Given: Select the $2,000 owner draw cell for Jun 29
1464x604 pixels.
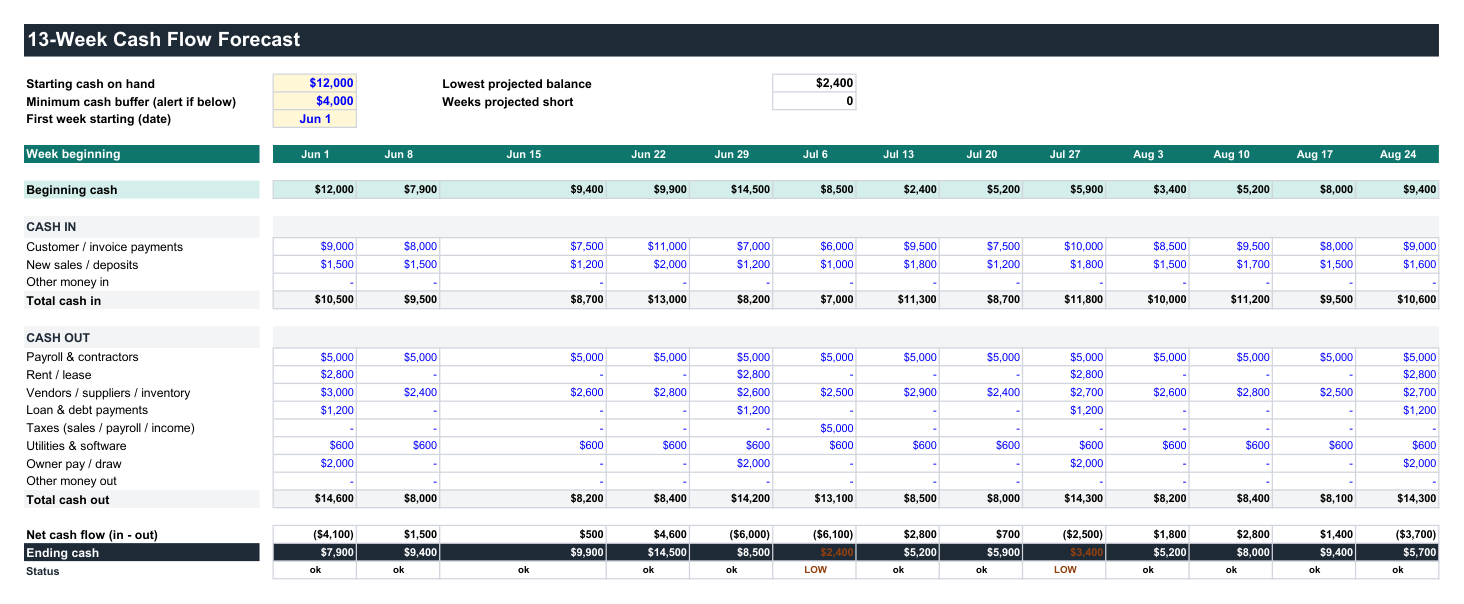Looking at the screenshot, I should coord(731,463).
